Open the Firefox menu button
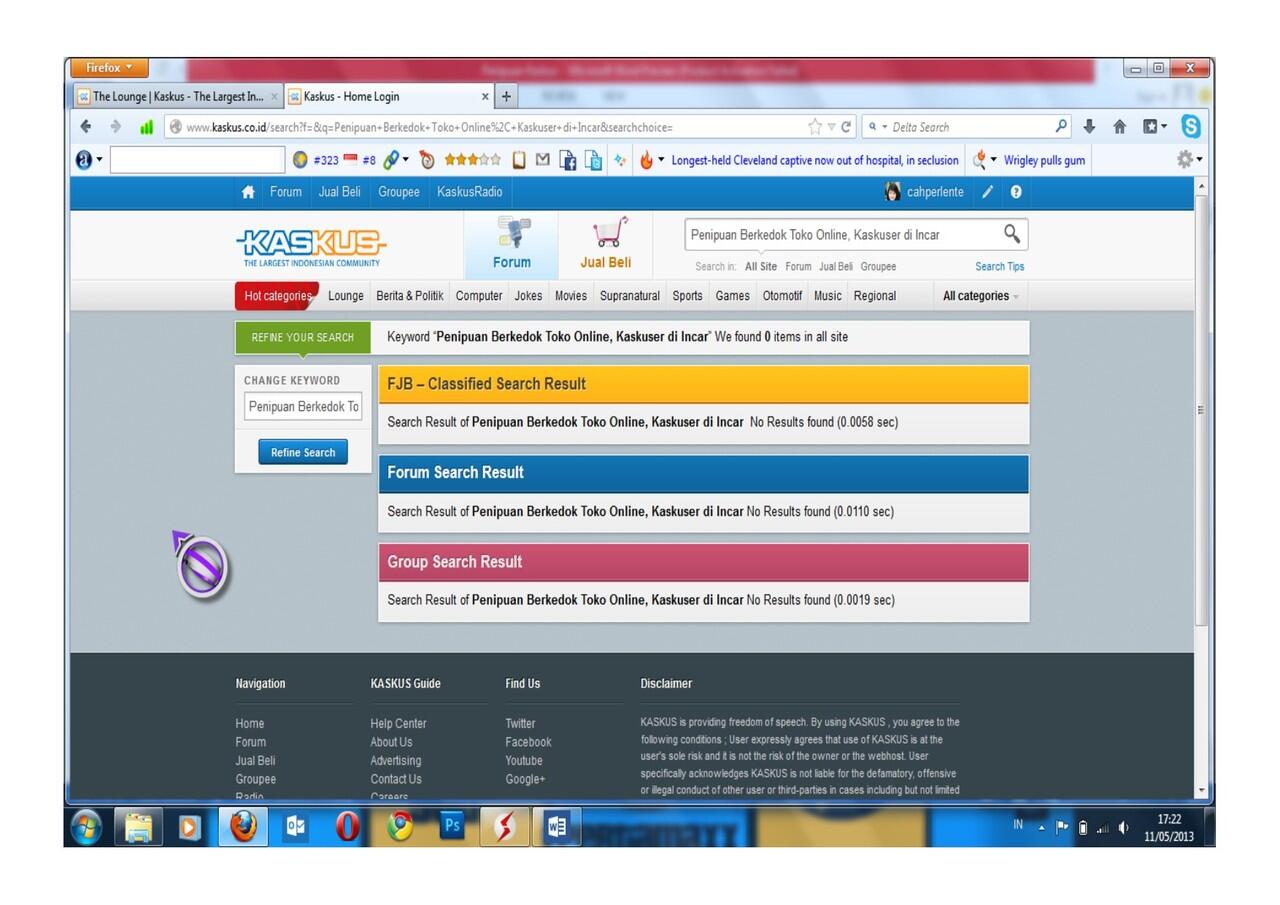Viewport: 1280px width, 905px height. pos(109,68)
